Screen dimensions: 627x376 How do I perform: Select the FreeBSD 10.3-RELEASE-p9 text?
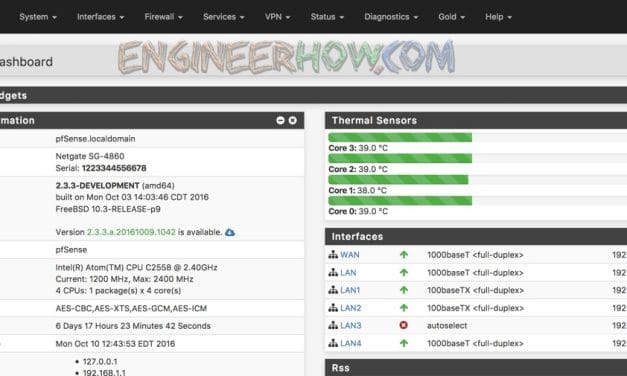[108, 209]
